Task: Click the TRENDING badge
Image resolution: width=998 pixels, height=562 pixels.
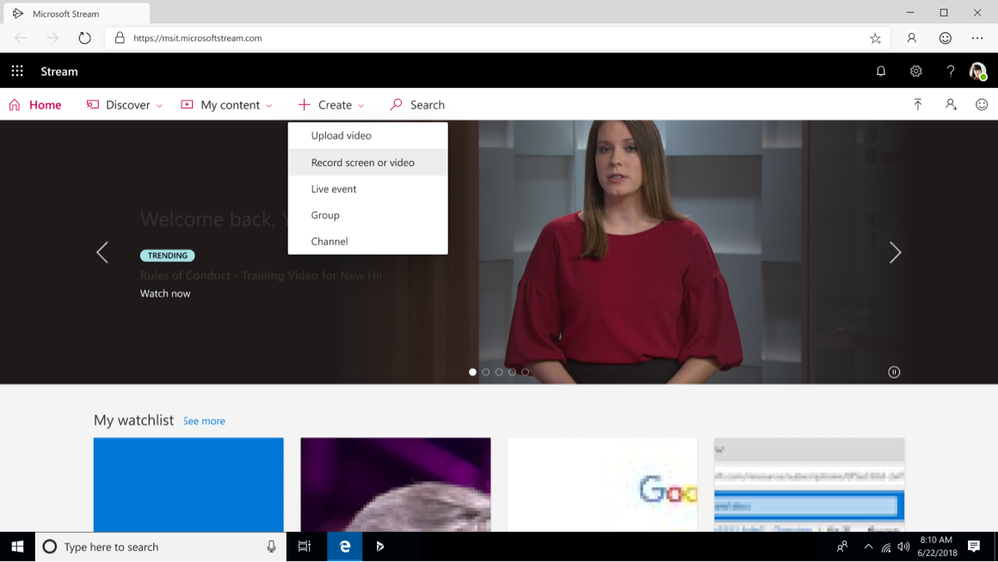Action: [167, 256]
